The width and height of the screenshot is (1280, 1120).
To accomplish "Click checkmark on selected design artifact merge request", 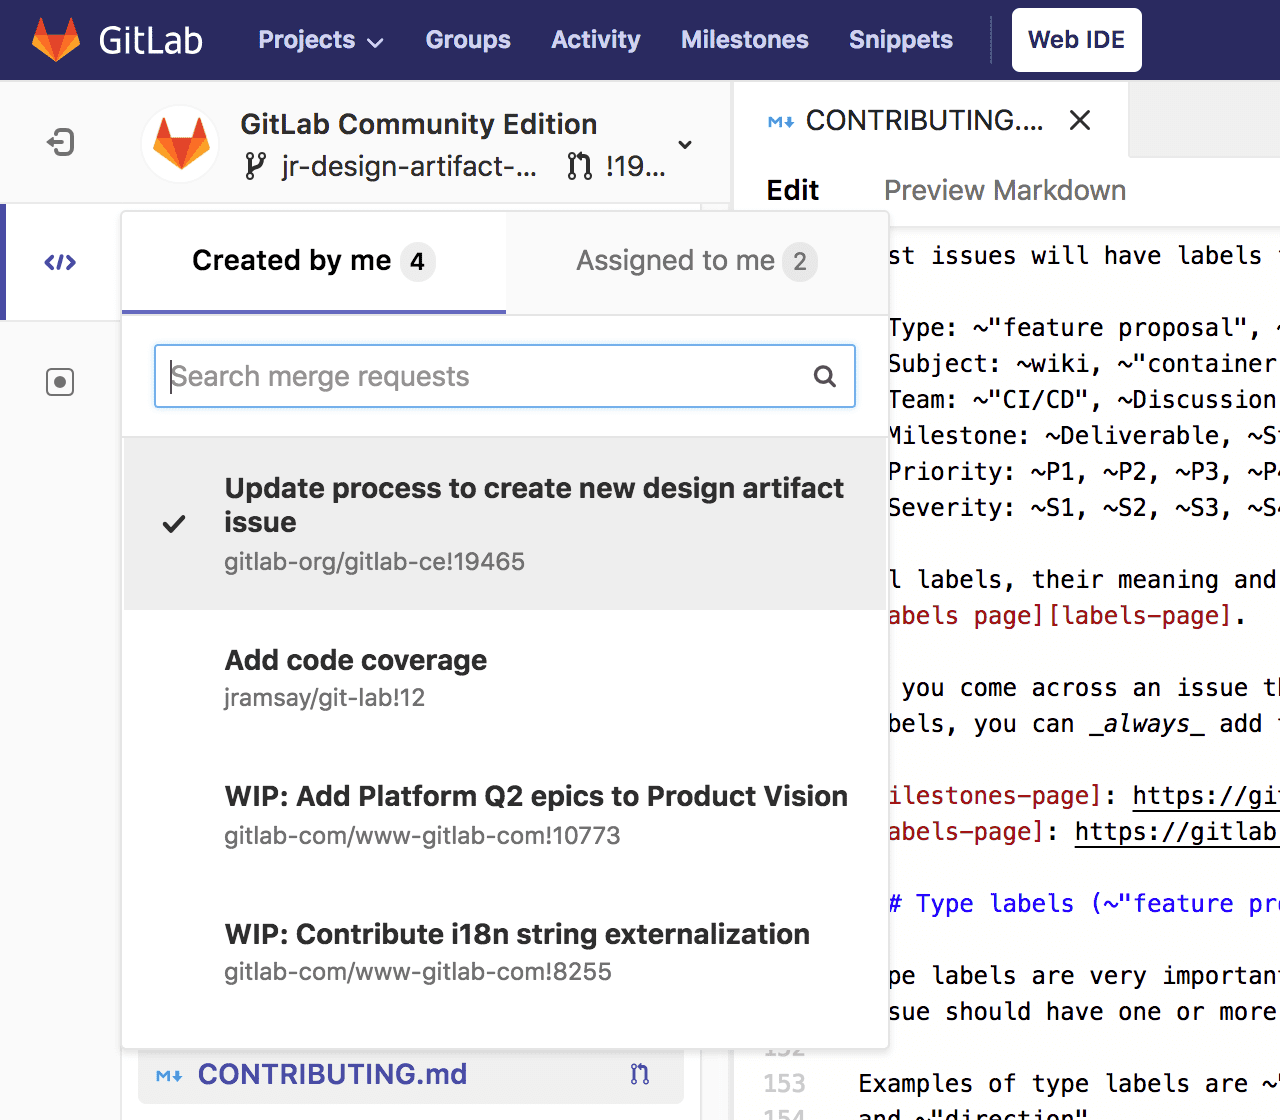I will coord(174,523).
